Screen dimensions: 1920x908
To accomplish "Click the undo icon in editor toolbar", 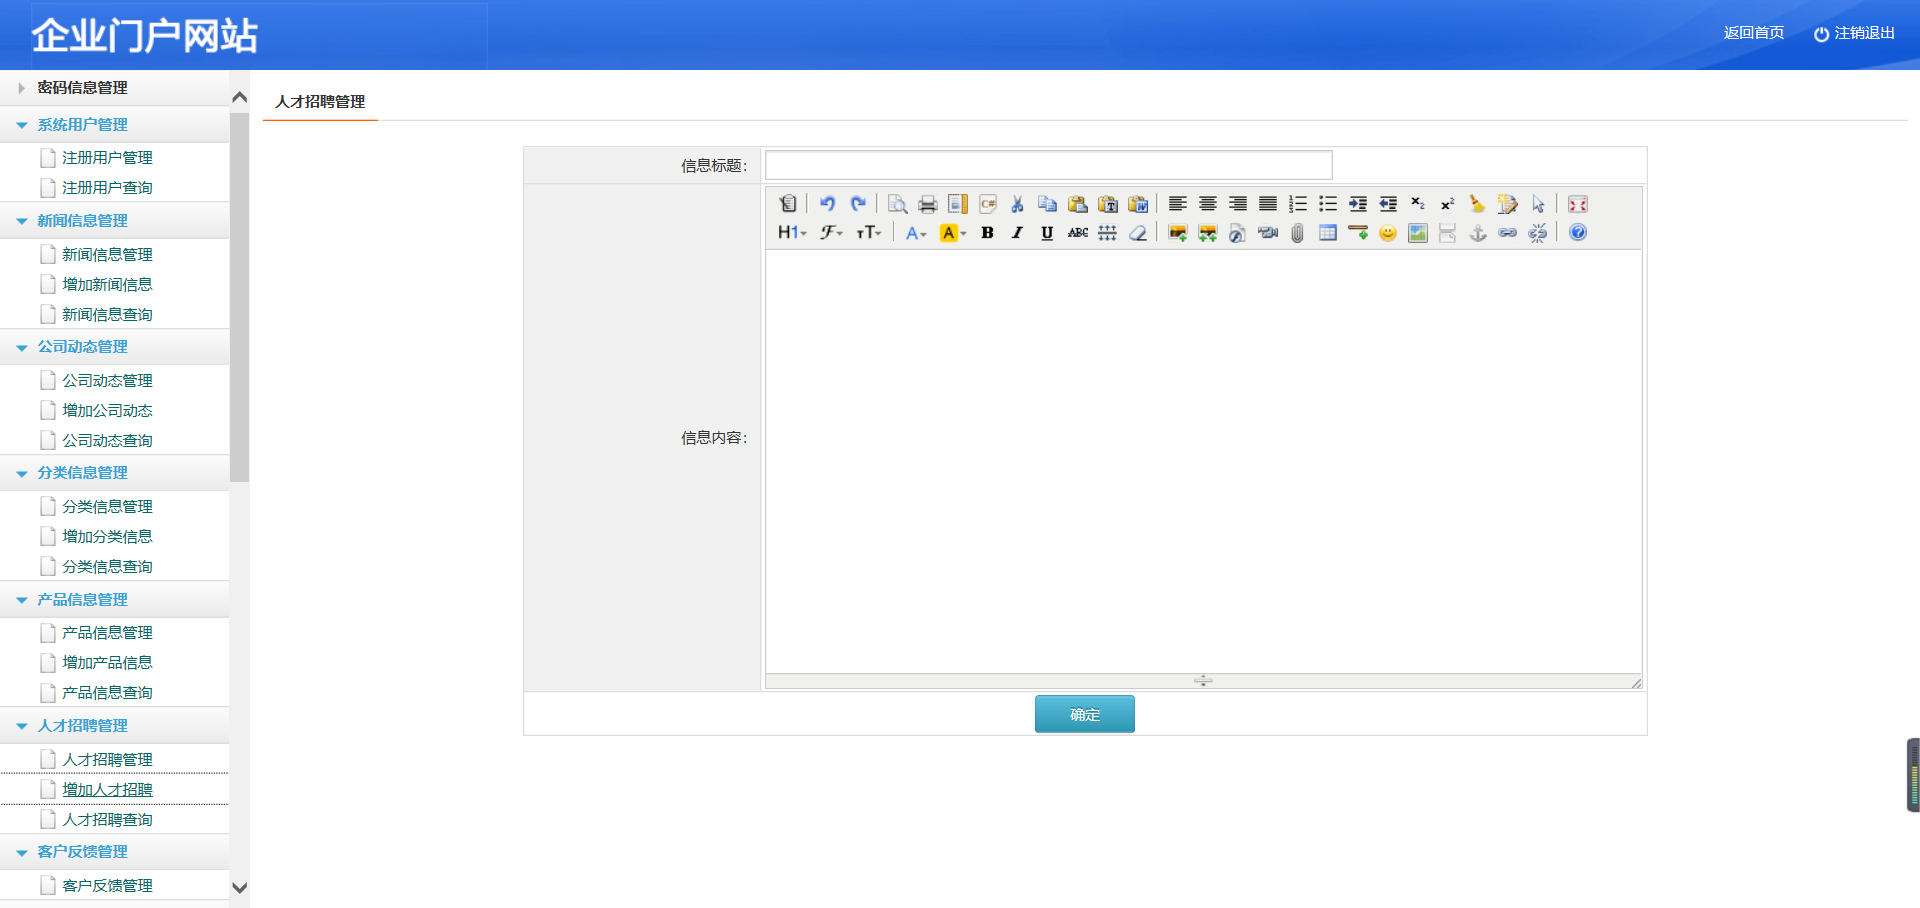I will tap(827, 204).
